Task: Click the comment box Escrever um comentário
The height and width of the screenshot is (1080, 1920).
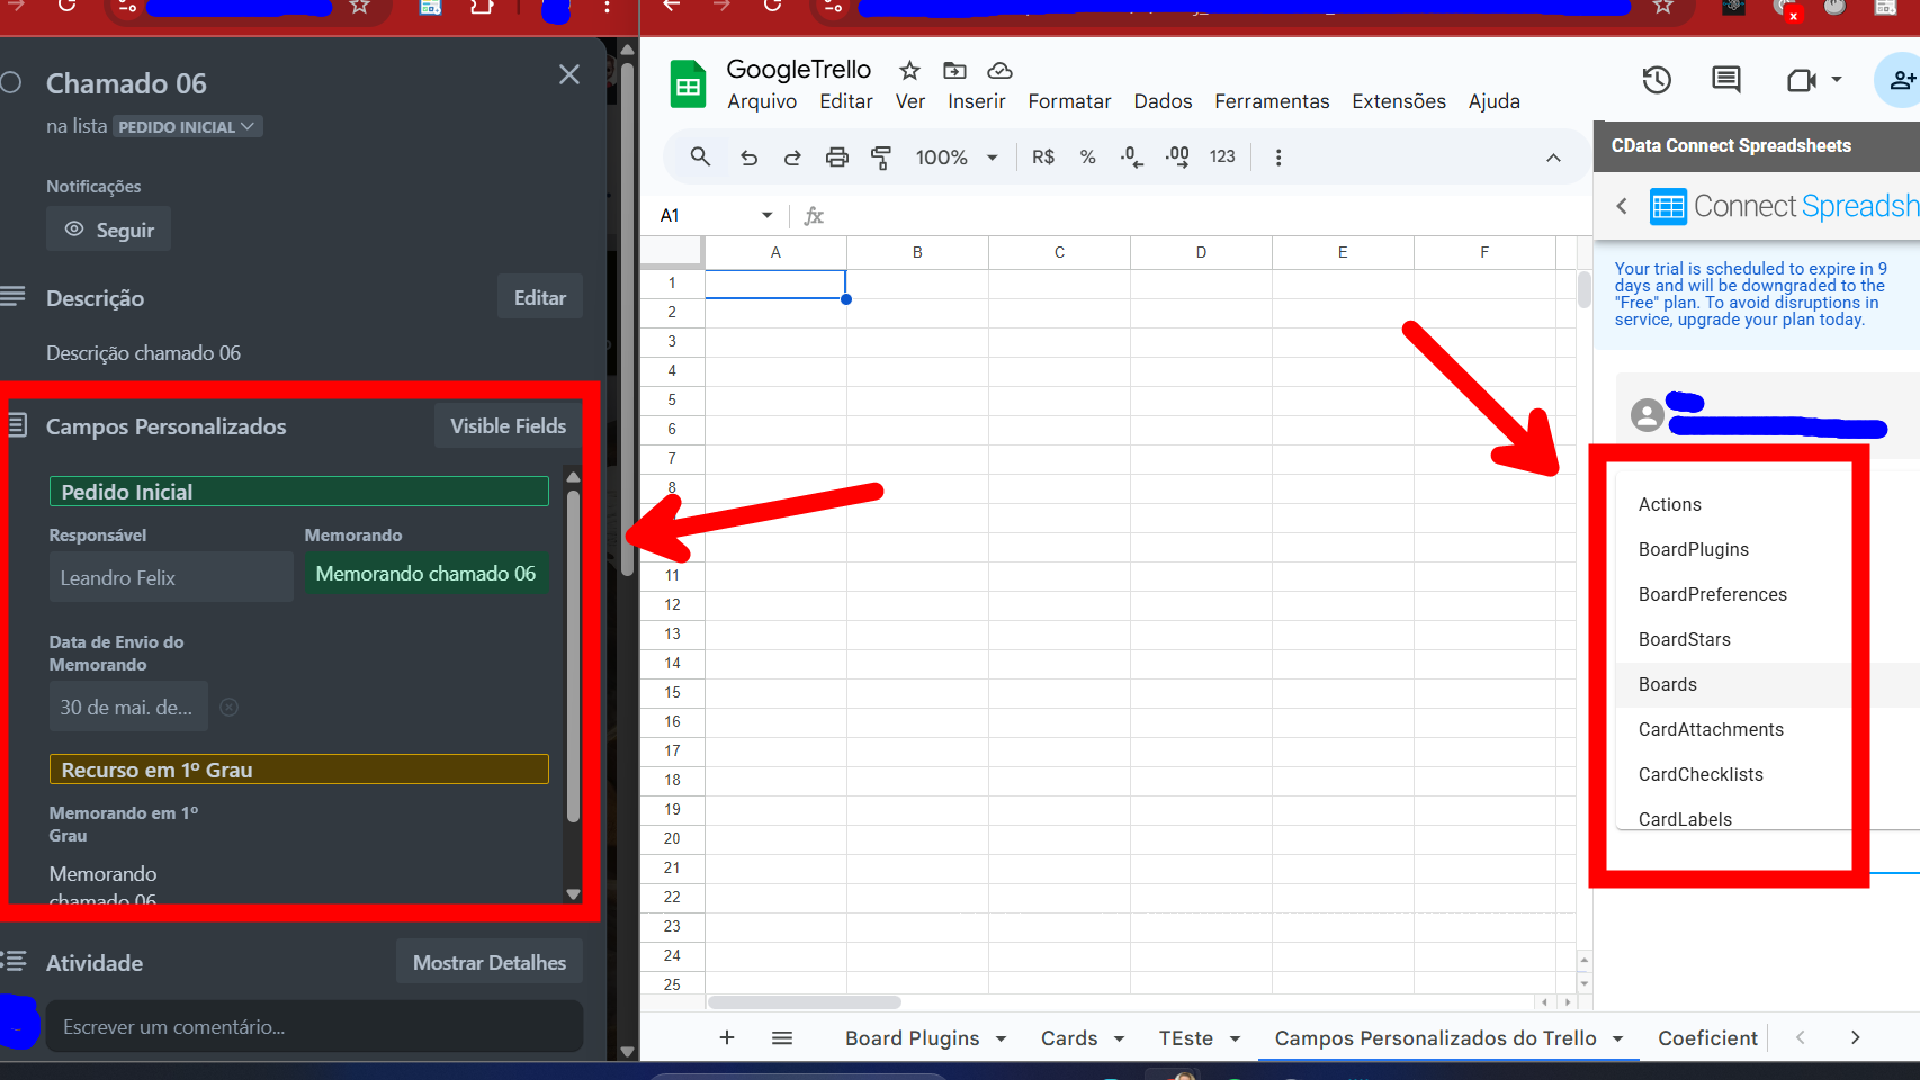Action: coord(314,1027)
